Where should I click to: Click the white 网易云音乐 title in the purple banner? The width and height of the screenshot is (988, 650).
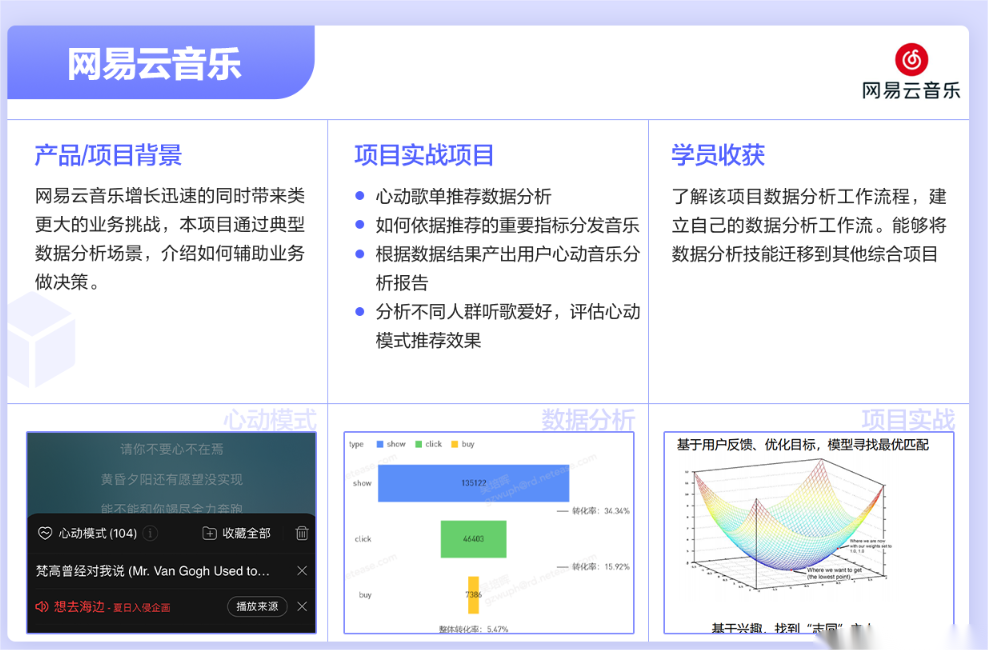point(154,64)
